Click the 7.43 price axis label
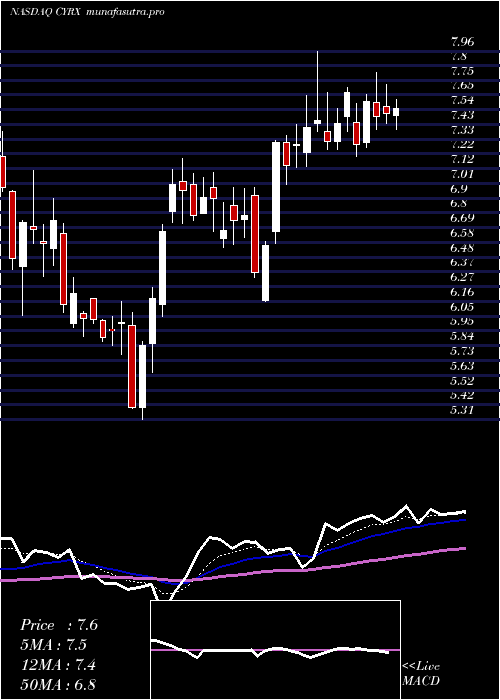Screen dimensions: 500x700 pyautogui.click(x=462, y=115)
